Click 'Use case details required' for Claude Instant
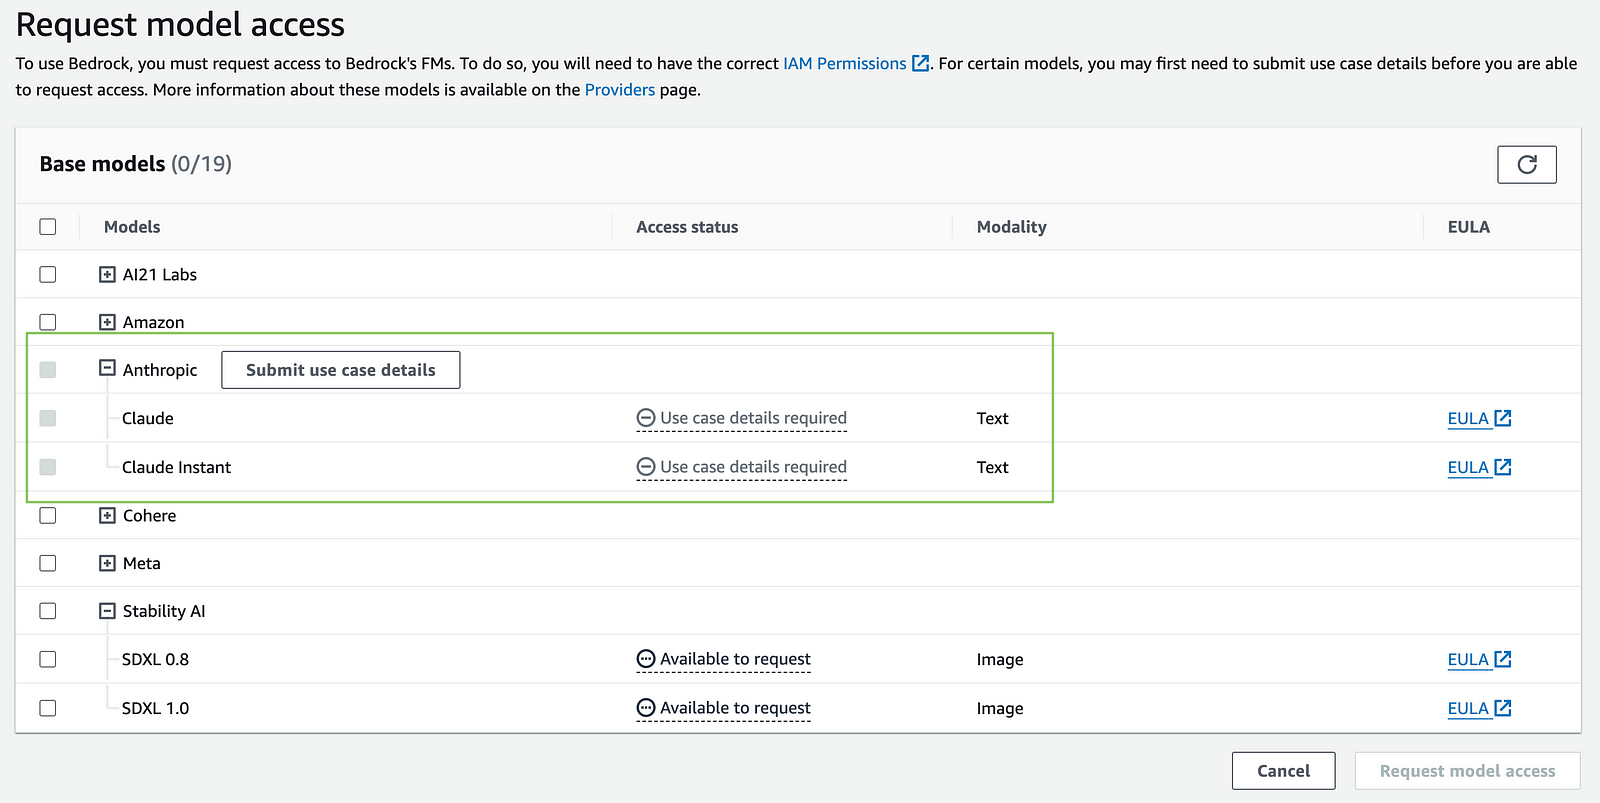This screenshot has width=1600, height=803. coord(753,467)
